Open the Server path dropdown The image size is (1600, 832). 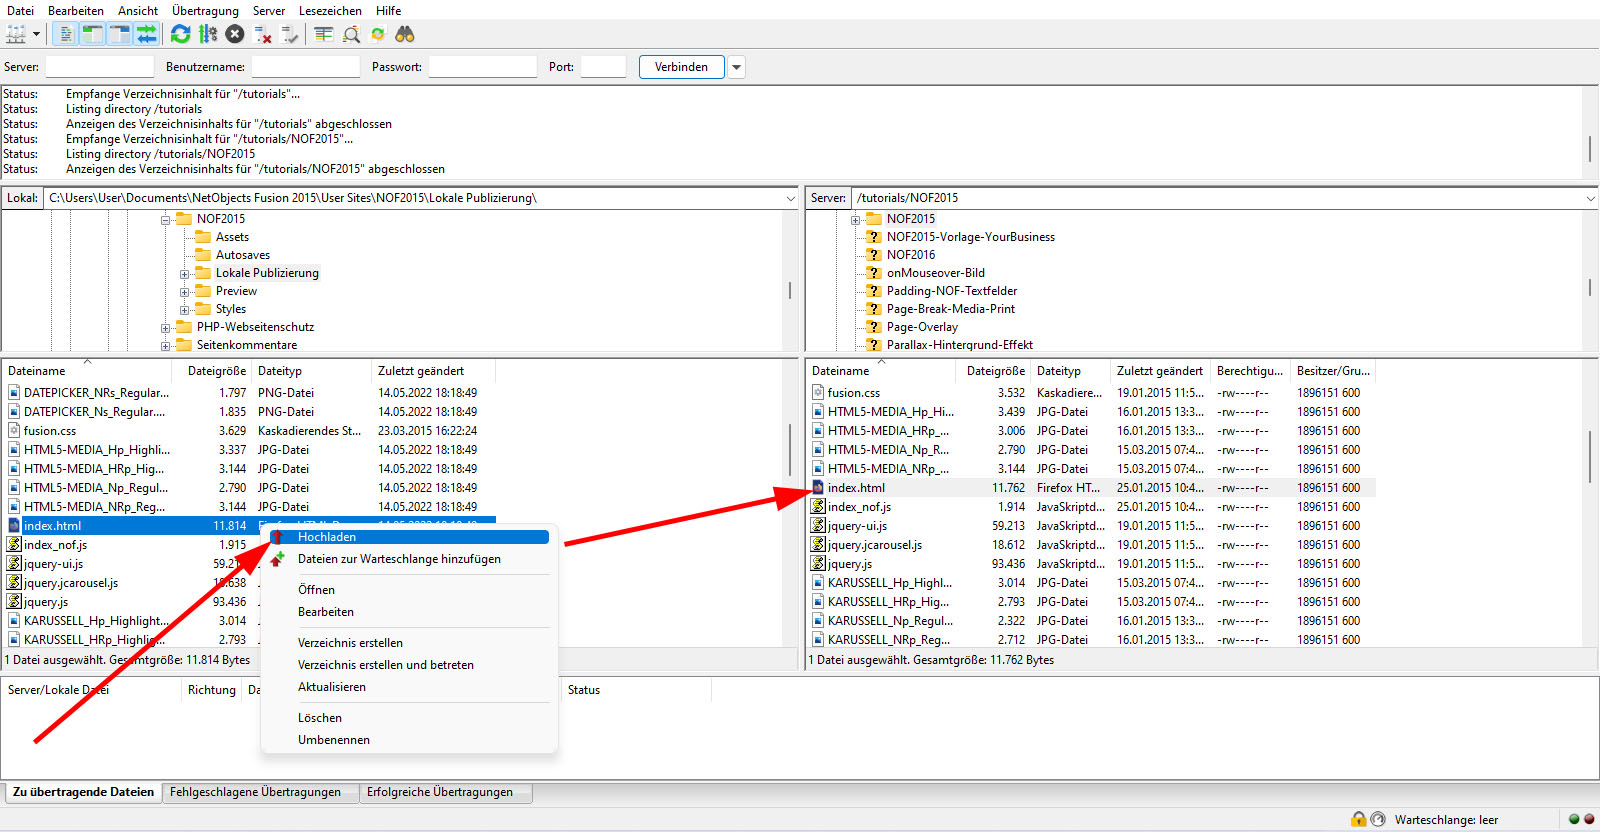click(x=1590, y=198)
